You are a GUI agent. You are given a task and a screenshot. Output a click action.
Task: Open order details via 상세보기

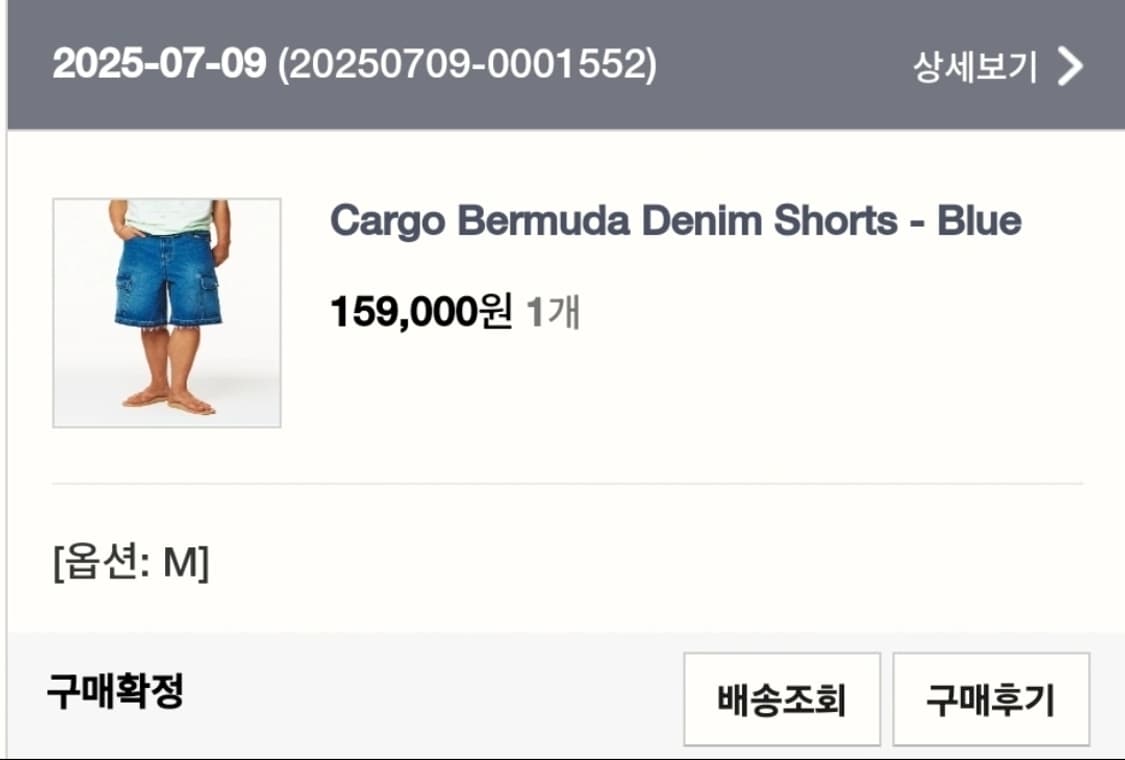pos(975,67)
